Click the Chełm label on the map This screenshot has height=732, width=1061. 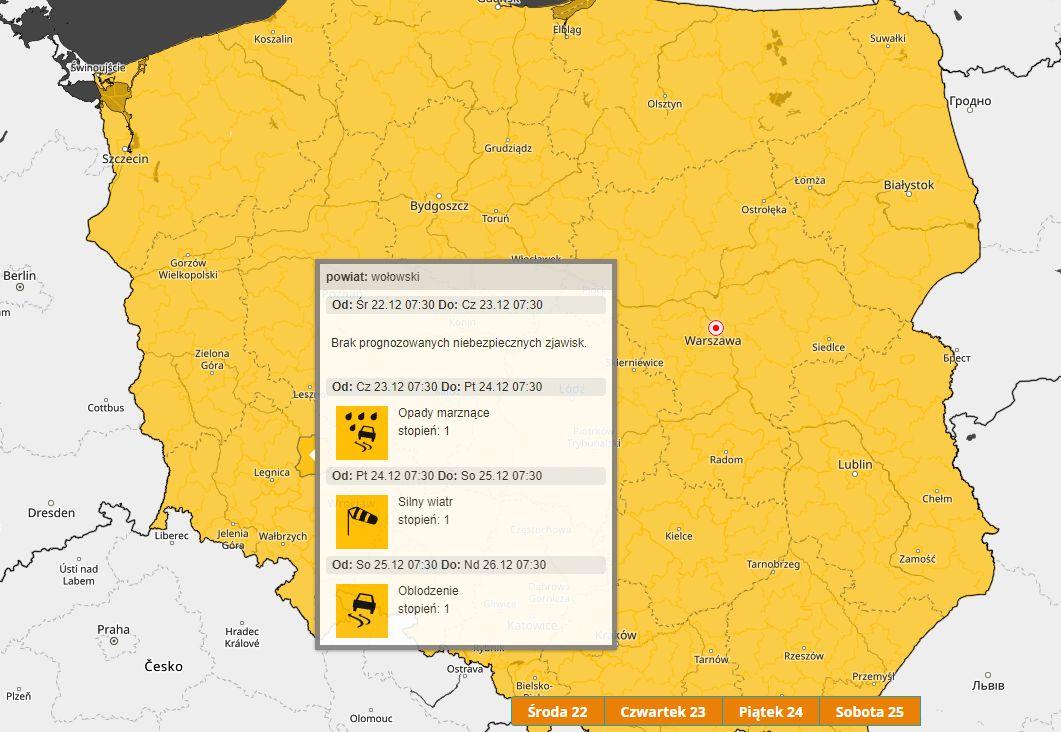click(x=937, y=499)
